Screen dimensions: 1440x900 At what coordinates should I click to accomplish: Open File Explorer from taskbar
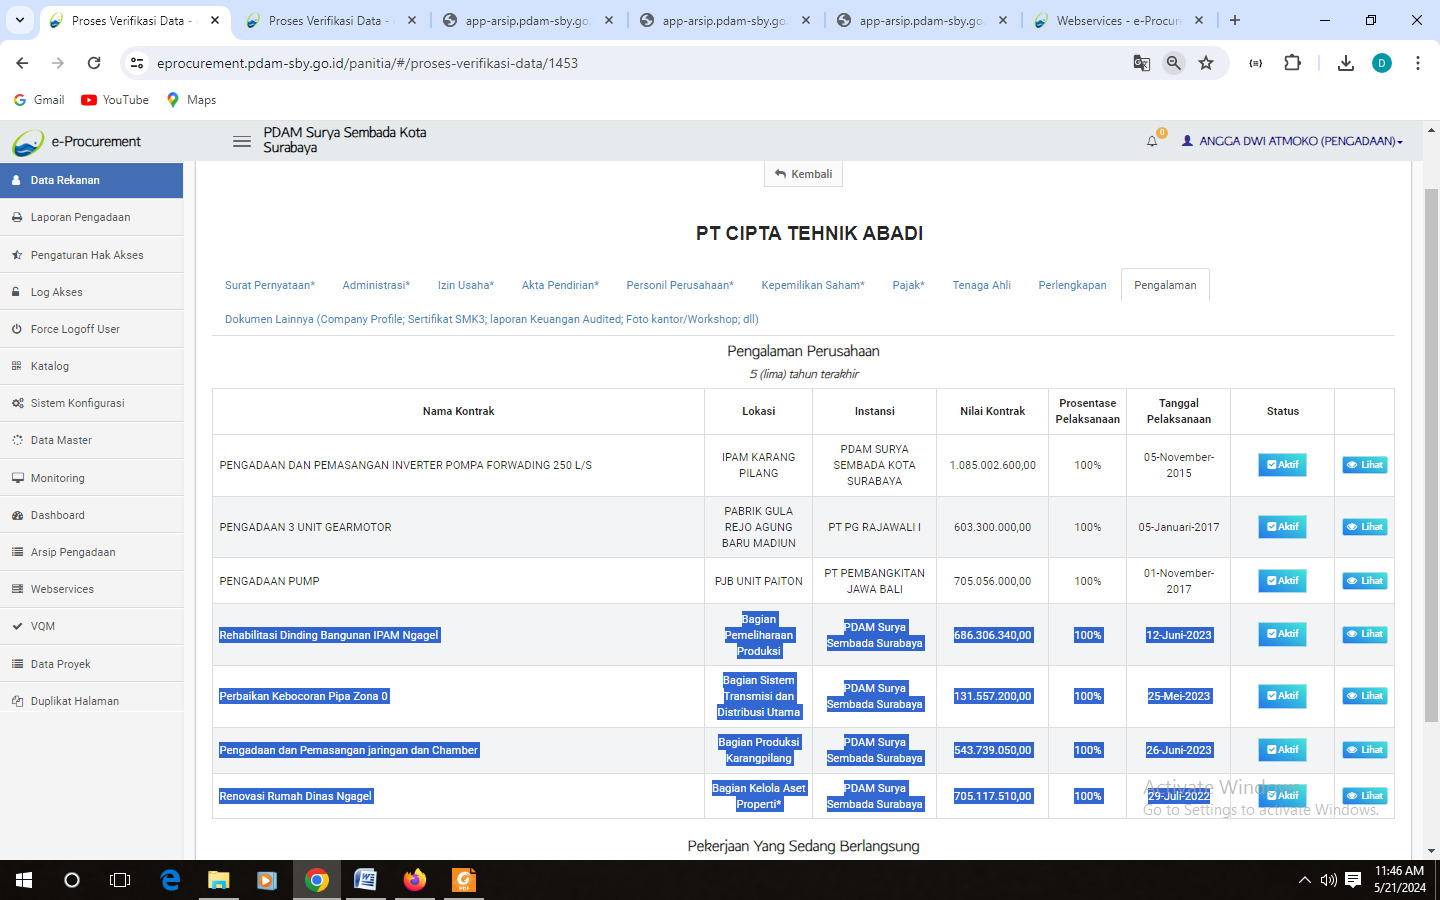click(x=218, y=880)
